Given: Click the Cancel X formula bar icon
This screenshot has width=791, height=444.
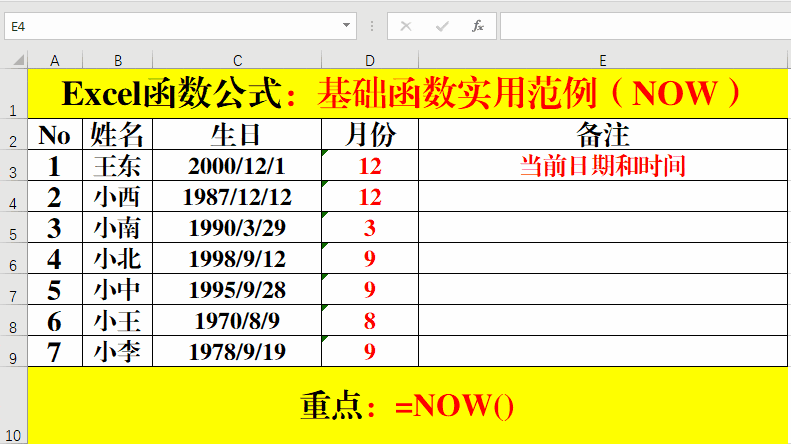Looking at the screenshot, I should coord(406,26).
